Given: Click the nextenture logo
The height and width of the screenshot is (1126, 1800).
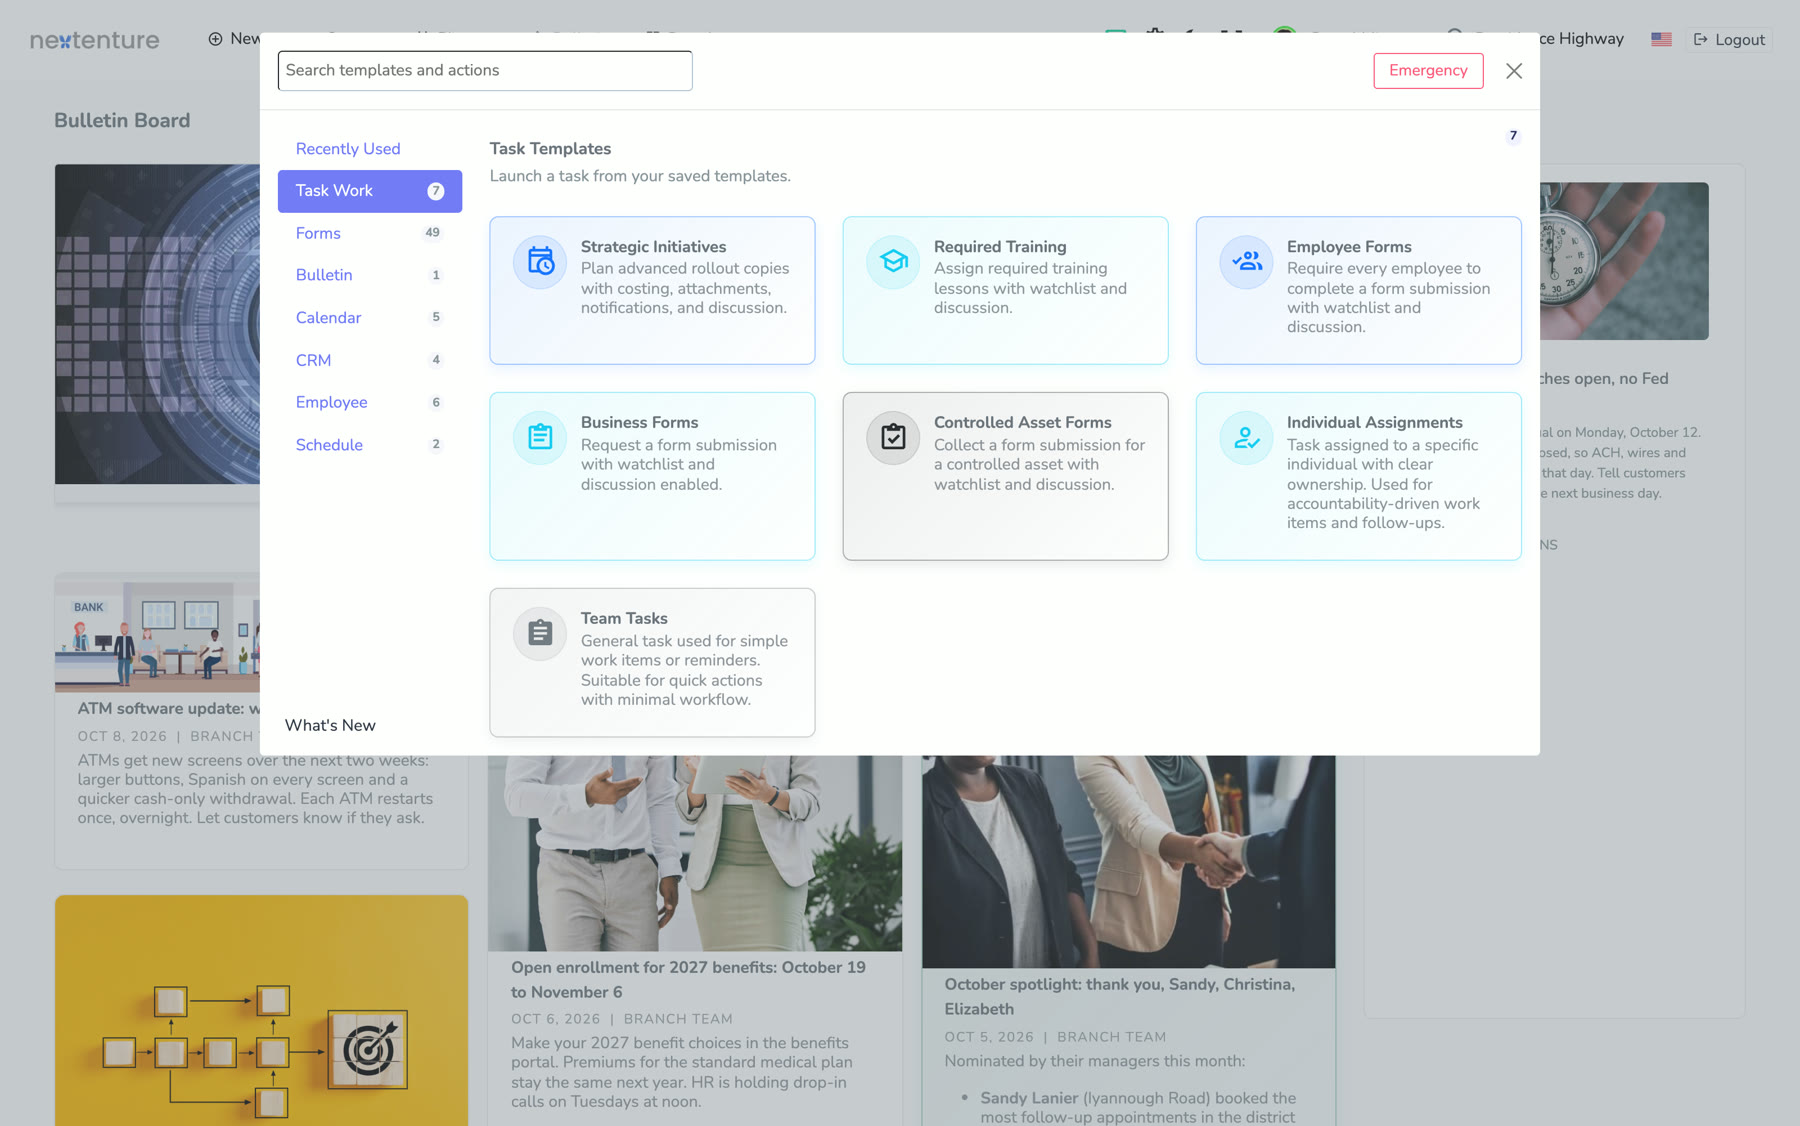Looking at the screenshot, I should coord(95,40).
